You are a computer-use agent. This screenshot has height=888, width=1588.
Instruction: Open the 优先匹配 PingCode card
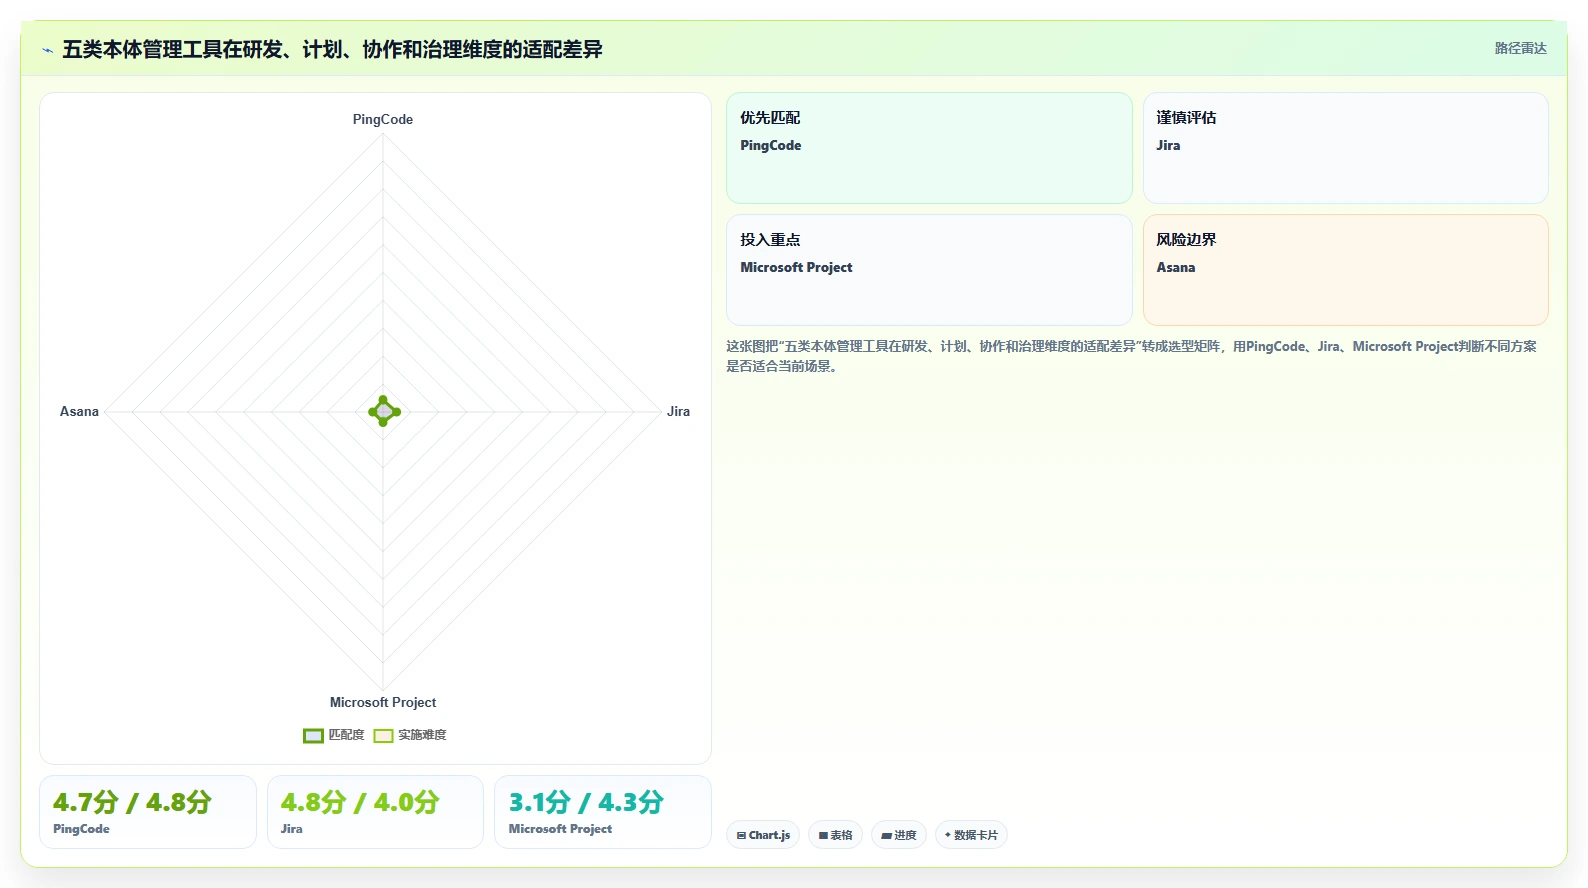(x=929, y=148)
